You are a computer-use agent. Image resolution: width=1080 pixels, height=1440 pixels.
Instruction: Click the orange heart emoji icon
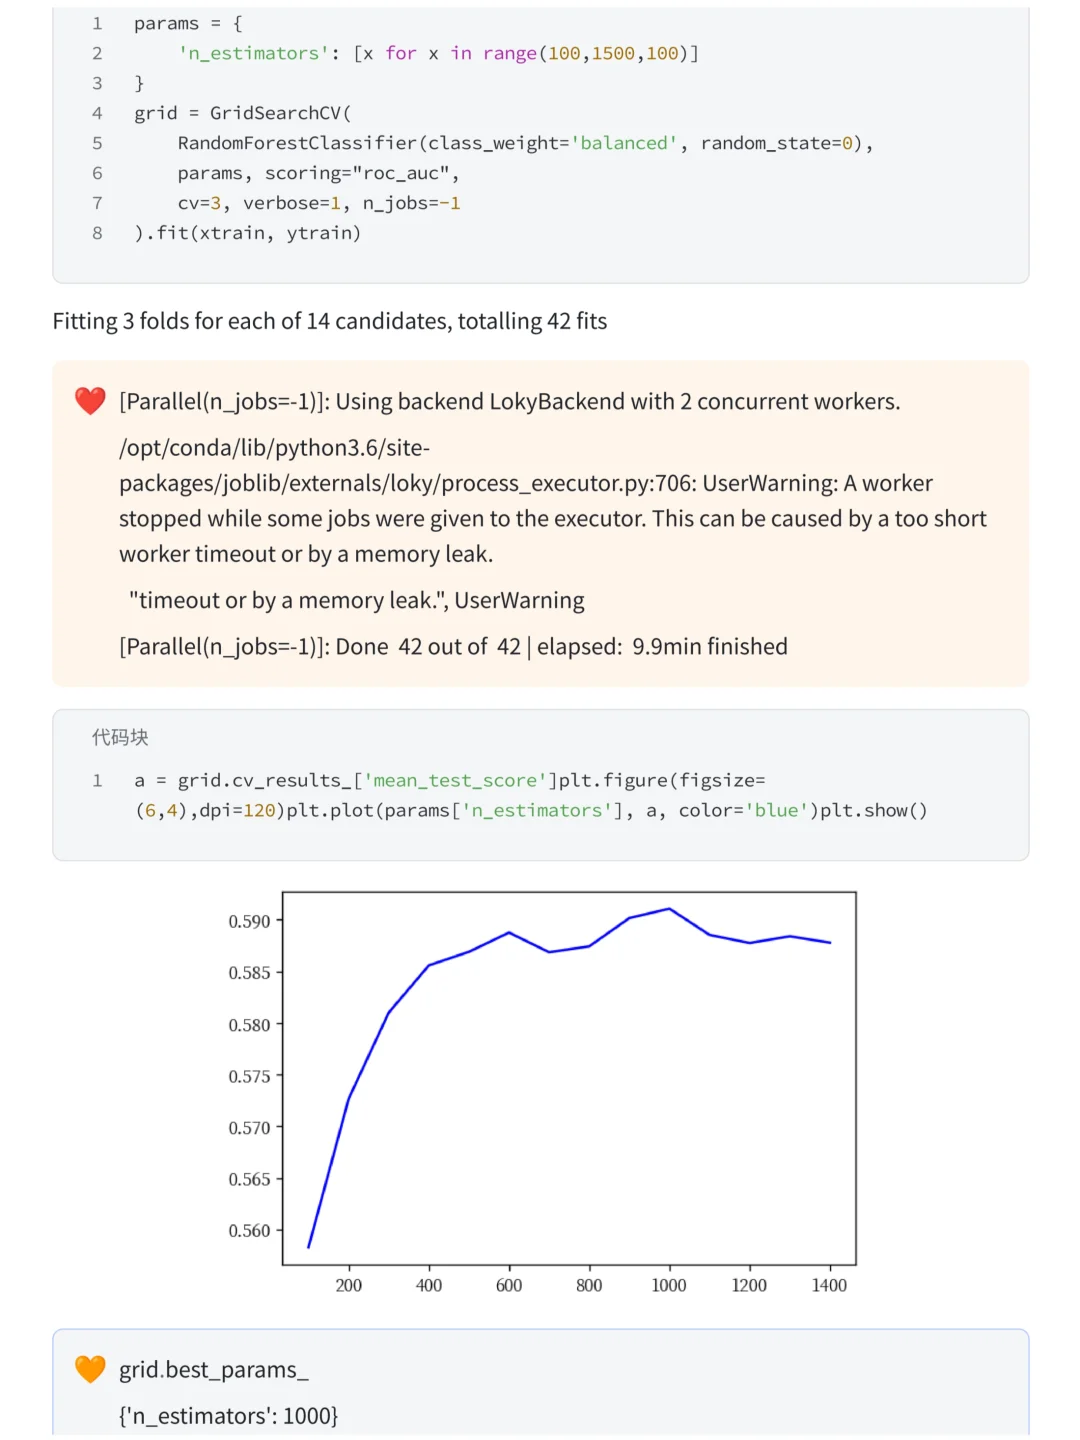pyautogui.click(x=90, y=1369)
